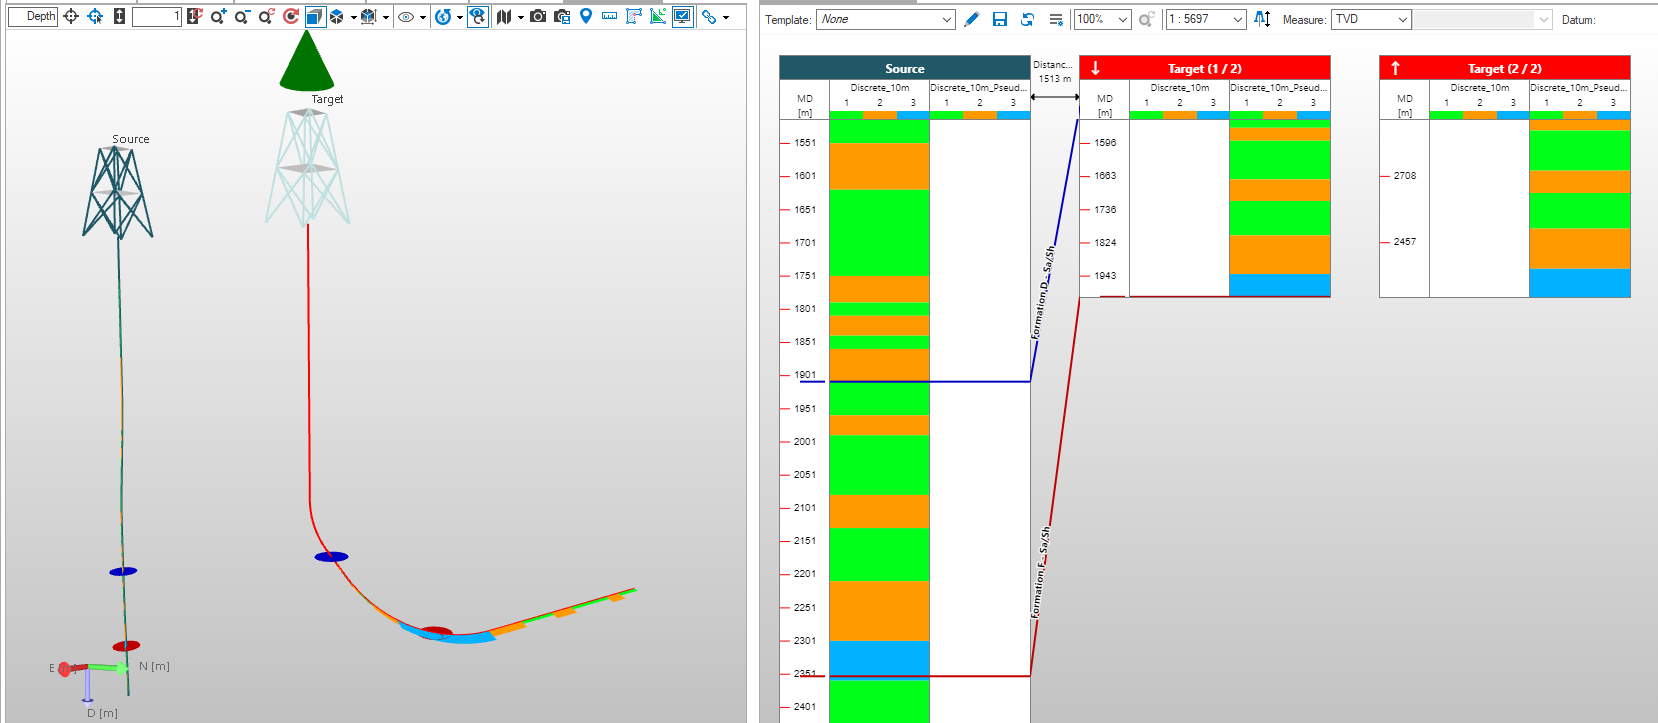This screenshot has width=1658, height=723.
Task: Click the Source well panel header
Action: 904,68
